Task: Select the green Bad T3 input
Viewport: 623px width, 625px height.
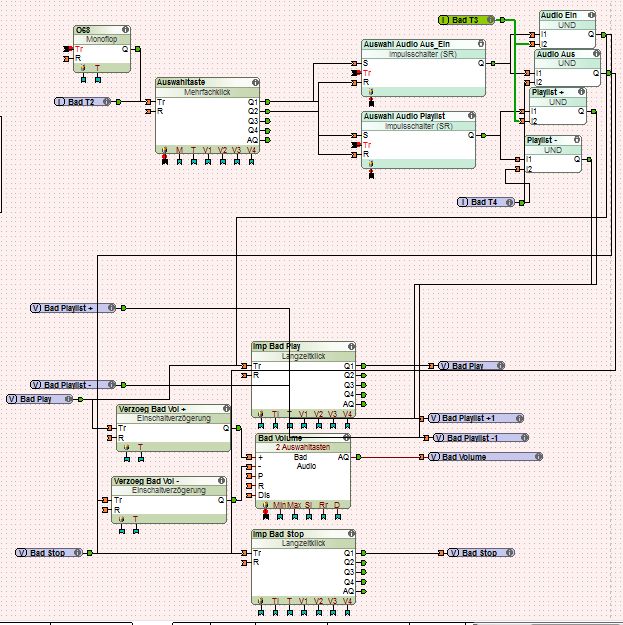Action: point(466,20)
